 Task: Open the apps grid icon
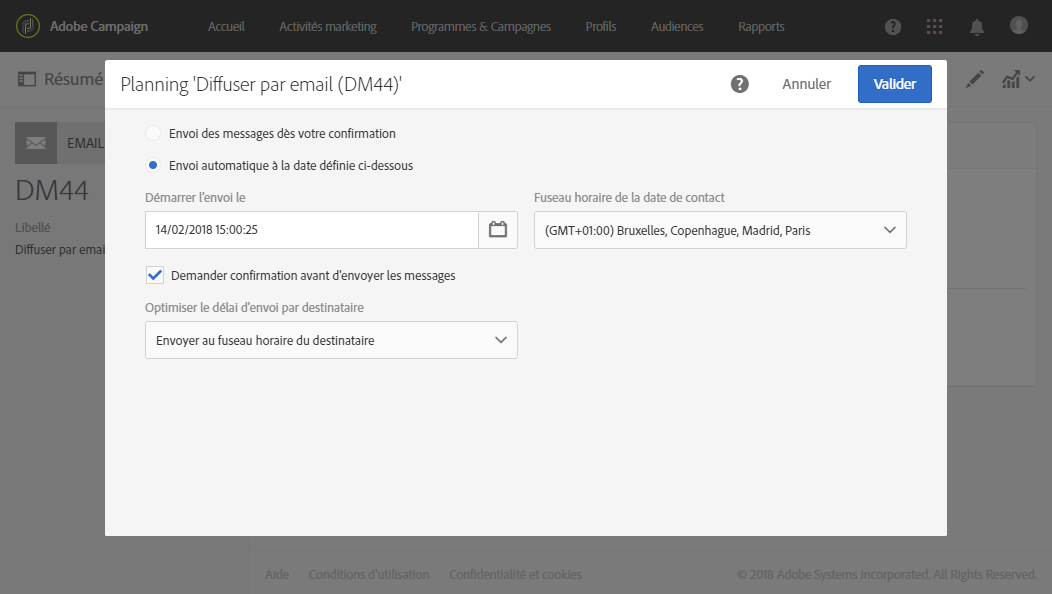tap(934, 27)
